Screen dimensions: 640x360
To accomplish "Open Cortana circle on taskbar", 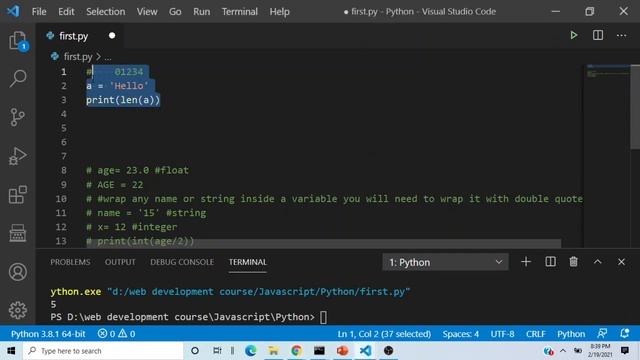I will pos(195,351).
